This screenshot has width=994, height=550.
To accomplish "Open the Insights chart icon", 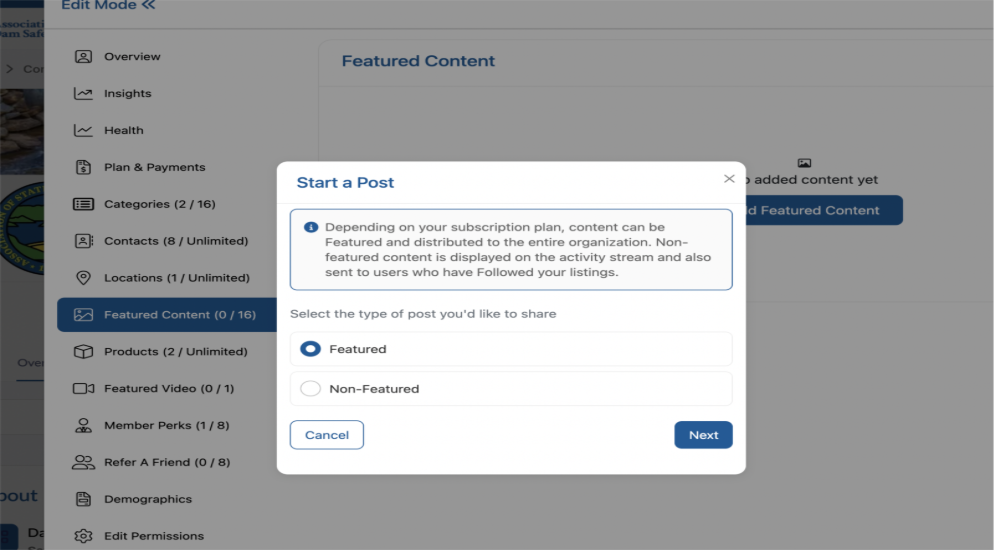I will tap(84, 94).
